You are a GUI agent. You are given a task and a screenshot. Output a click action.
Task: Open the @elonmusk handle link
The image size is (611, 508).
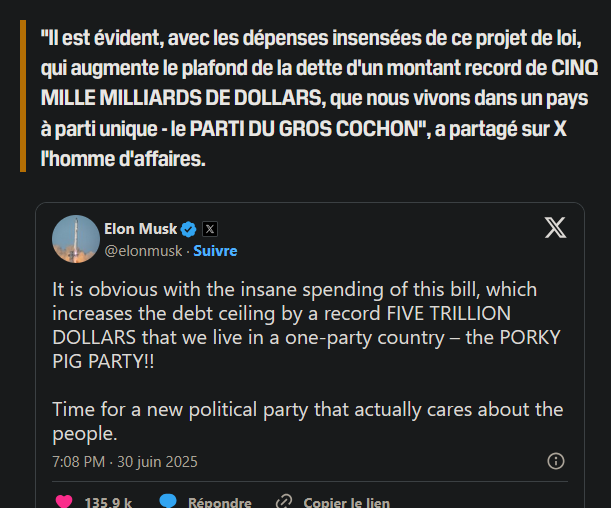click(143, 251)
